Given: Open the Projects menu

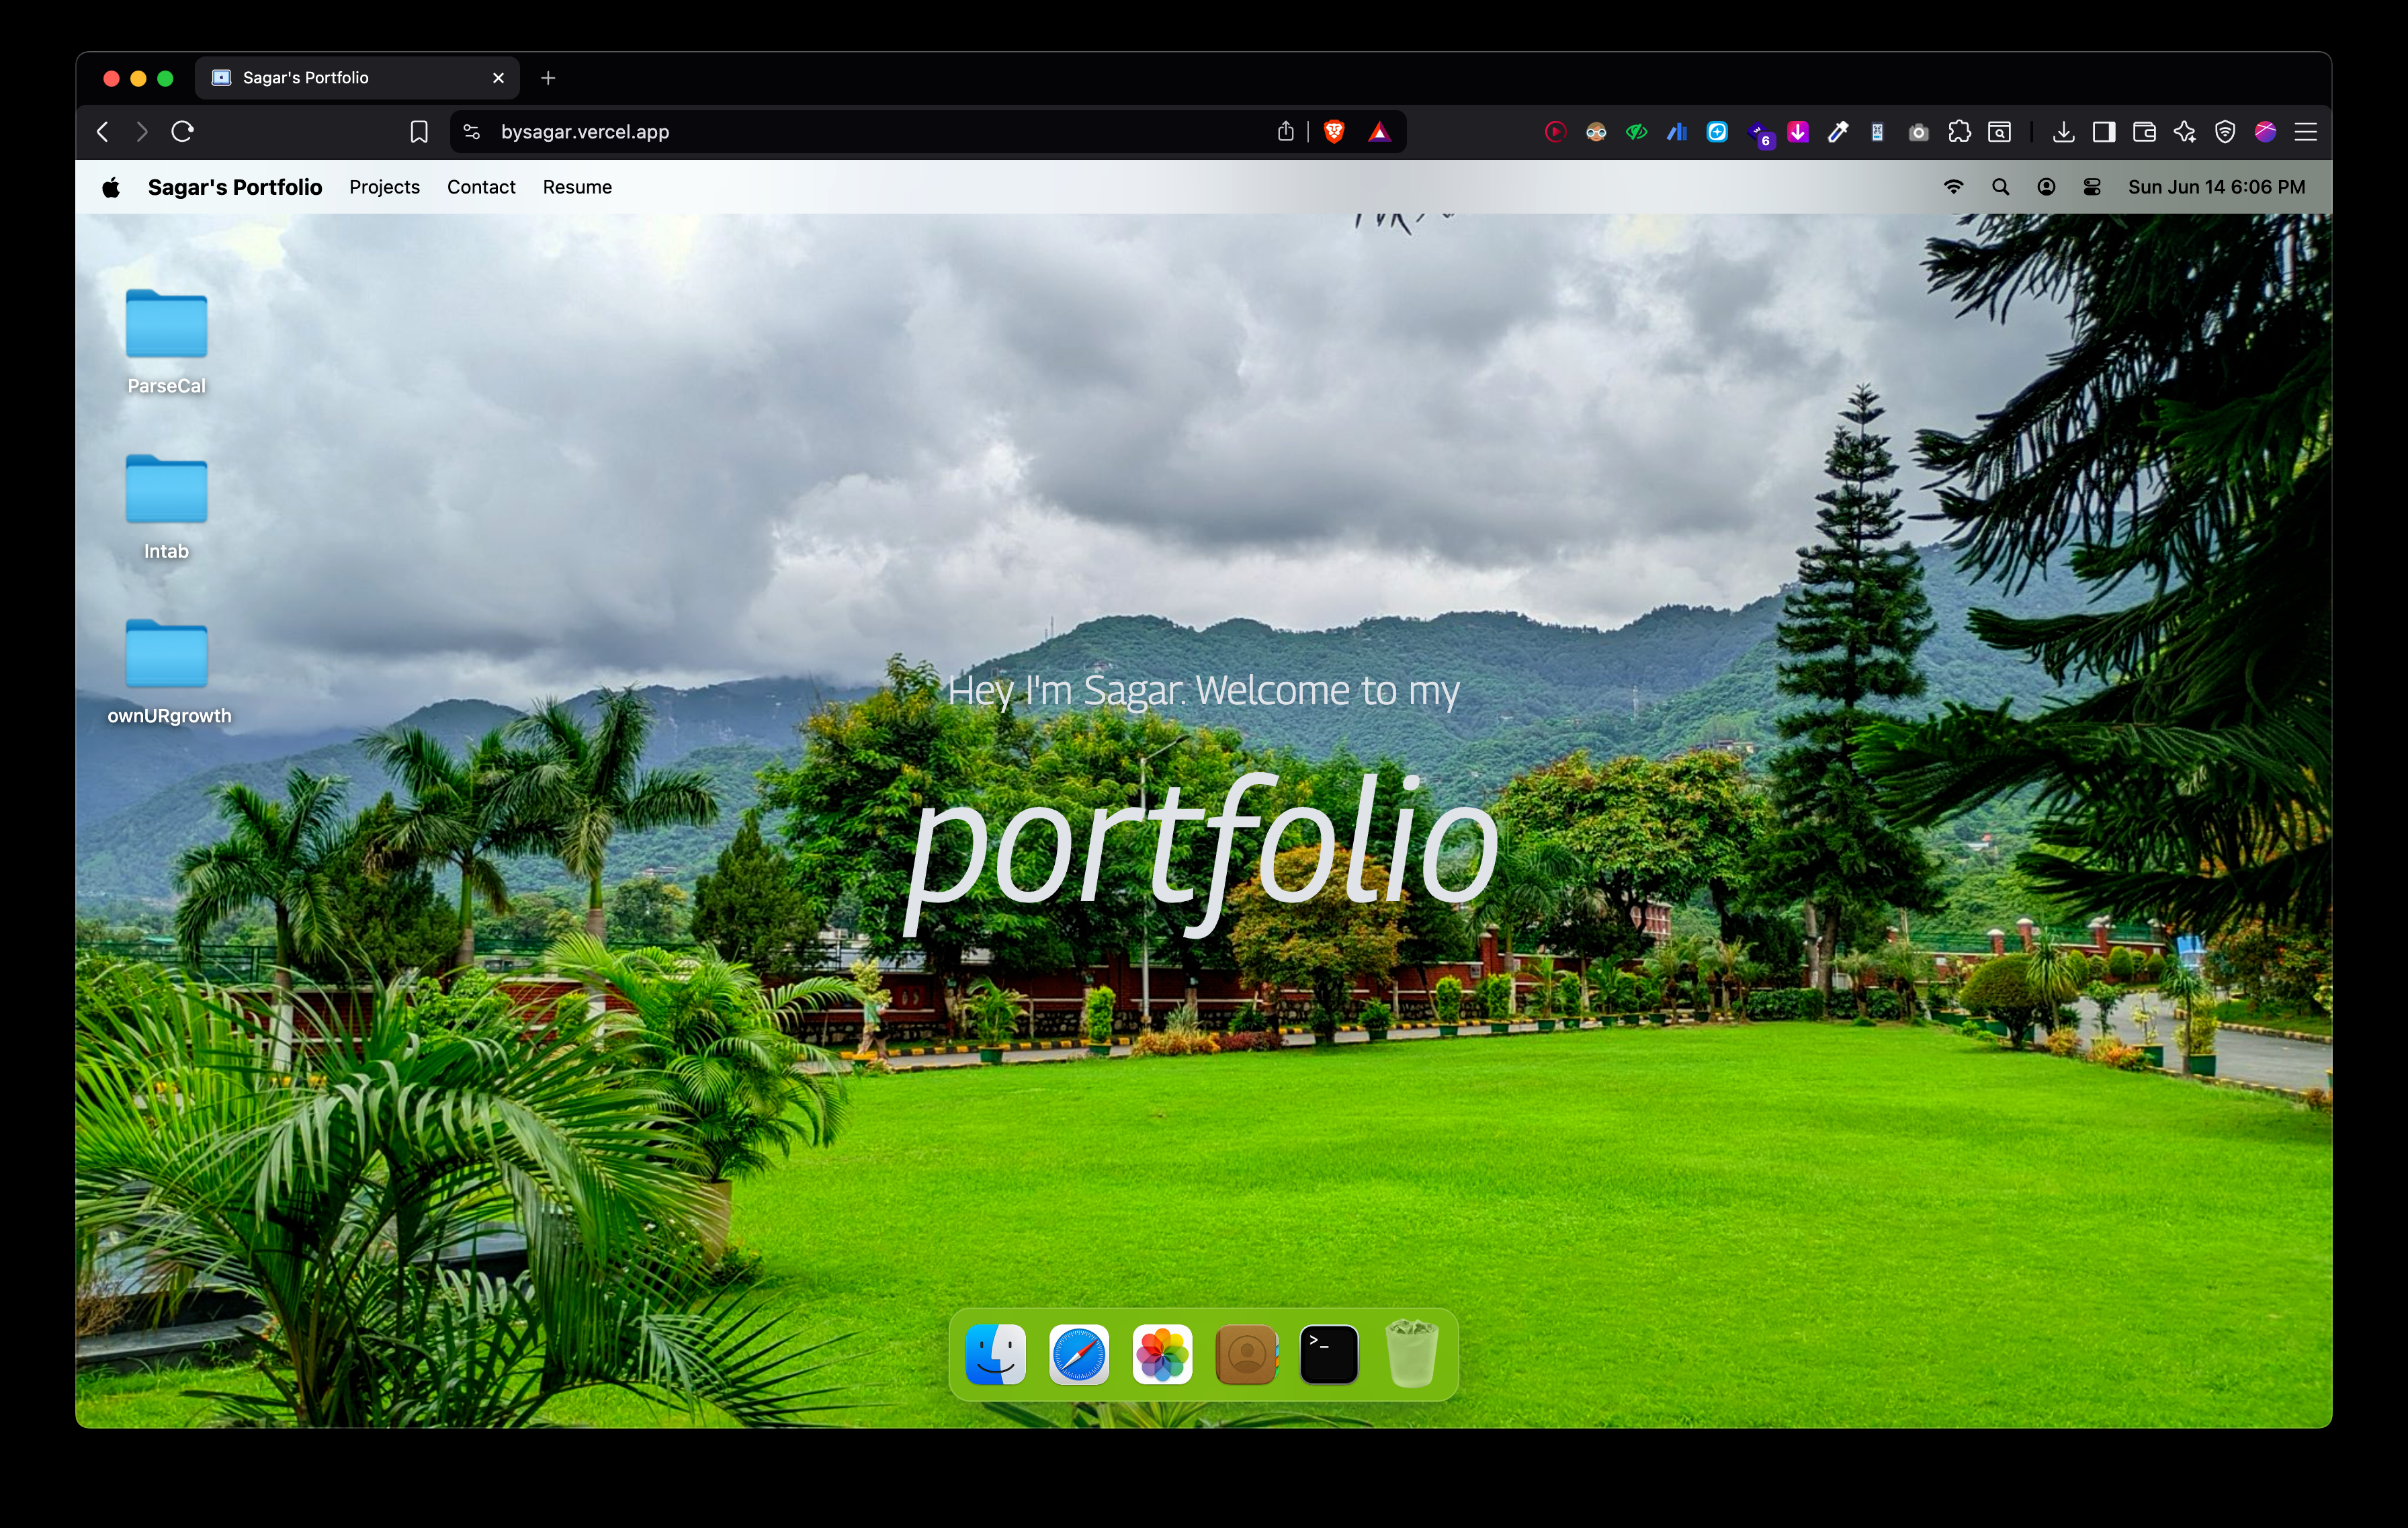Looking at the screenshot, I should 384,187.
